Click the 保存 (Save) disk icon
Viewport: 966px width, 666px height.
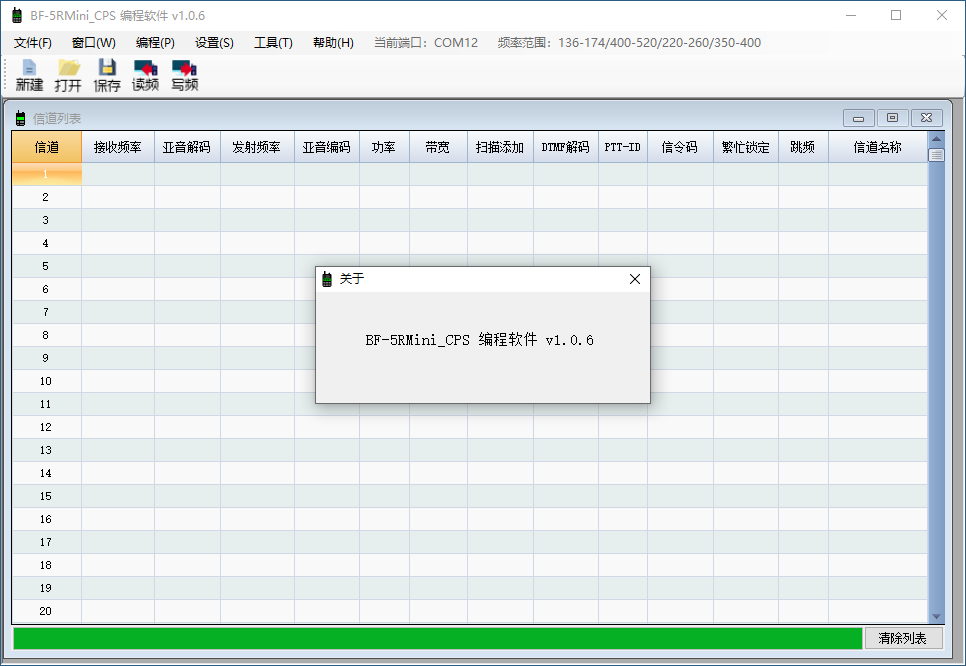tap(107, 68)
